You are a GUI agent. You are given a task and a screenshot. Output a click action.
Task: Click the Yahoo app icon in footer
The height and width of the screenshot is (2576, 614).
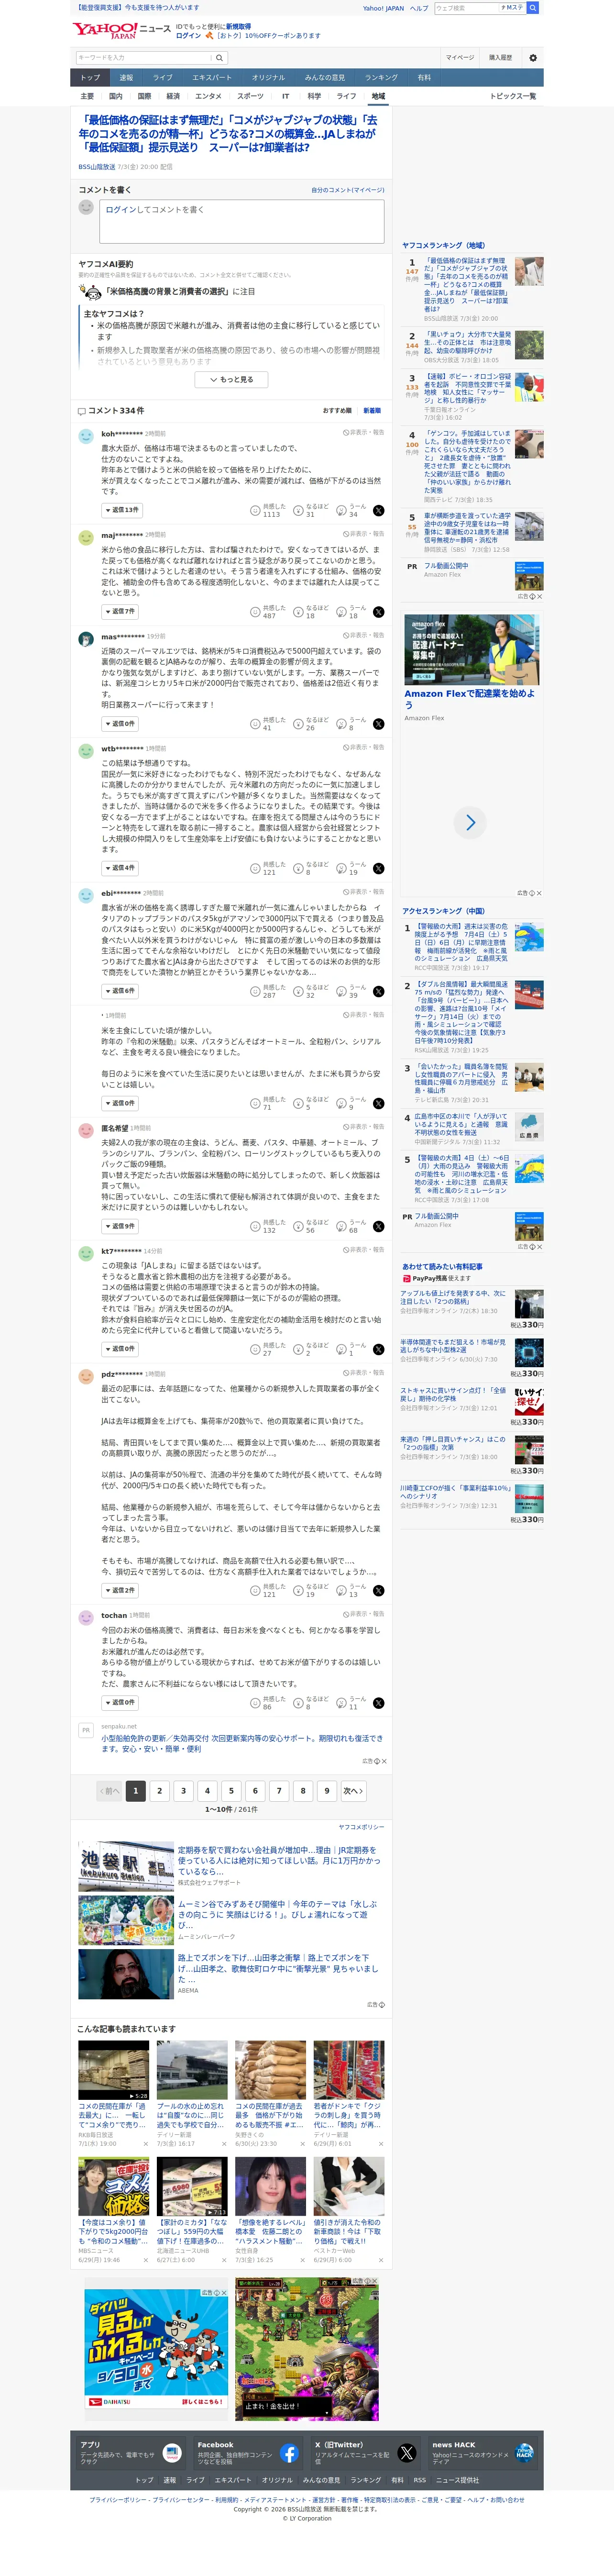point(171,2453)
